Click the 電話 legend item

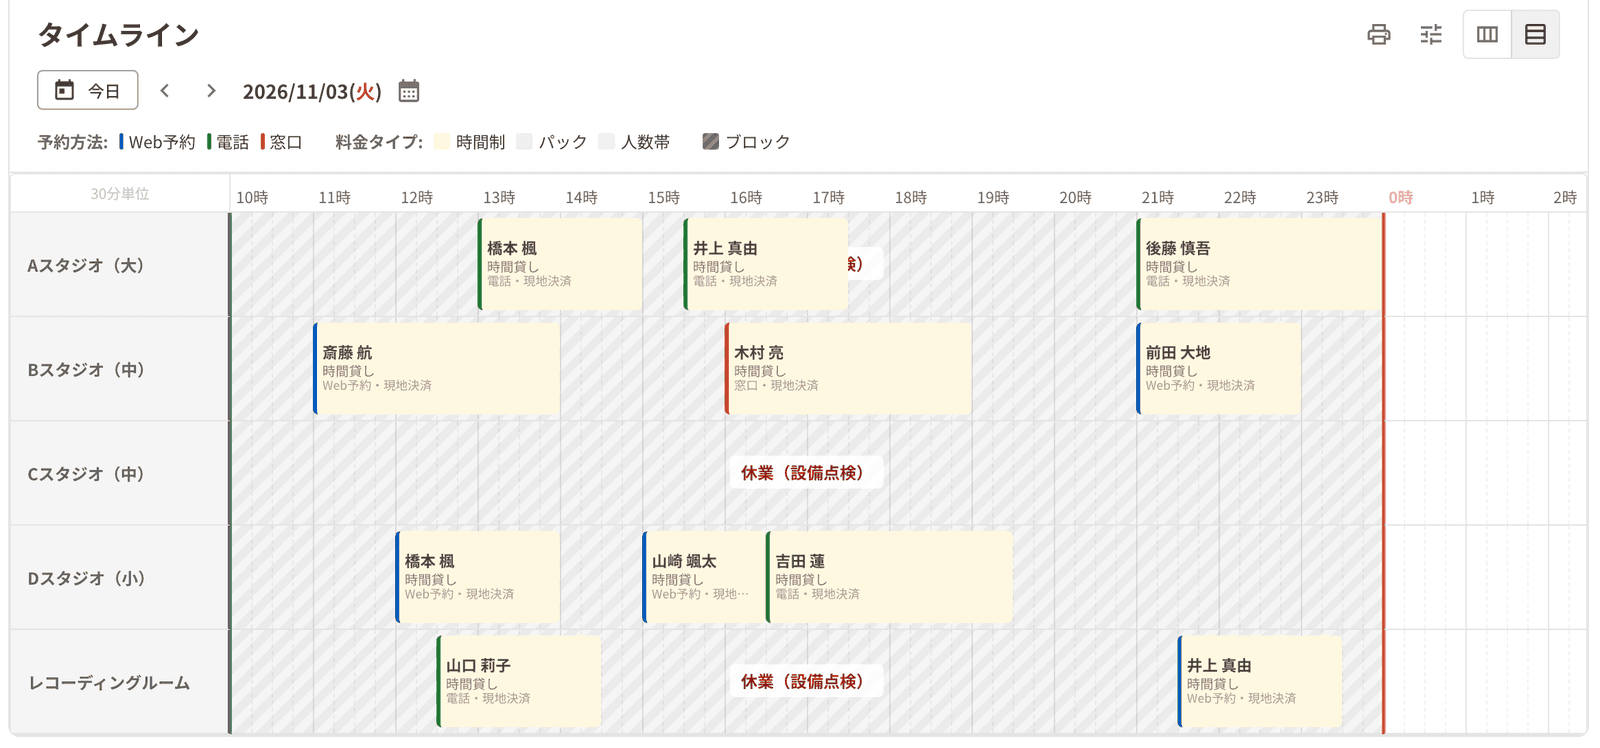(228, 142)
